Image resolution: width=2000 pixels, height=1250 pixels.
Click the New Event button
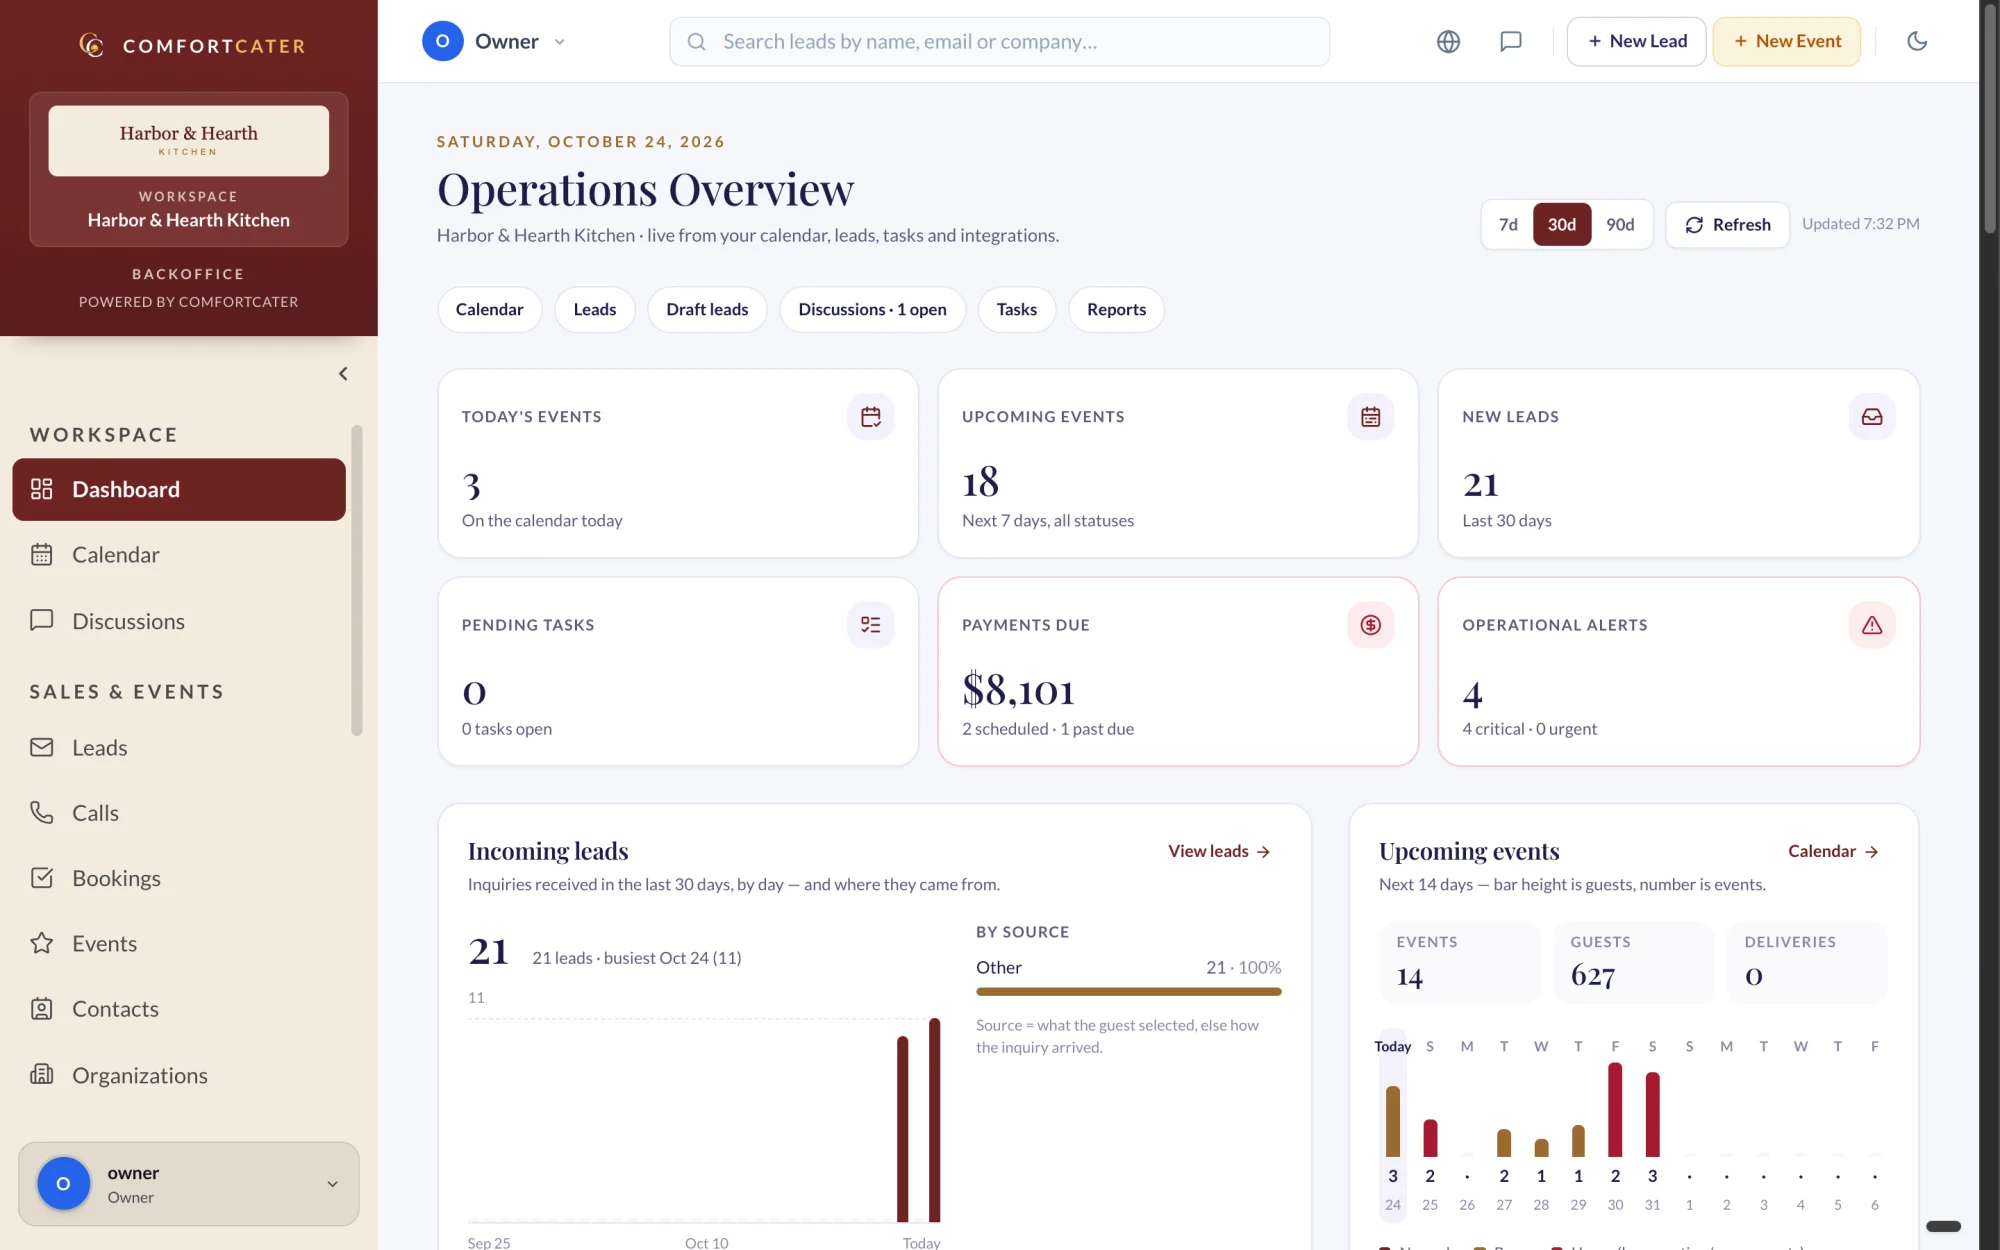(1786, 42)
